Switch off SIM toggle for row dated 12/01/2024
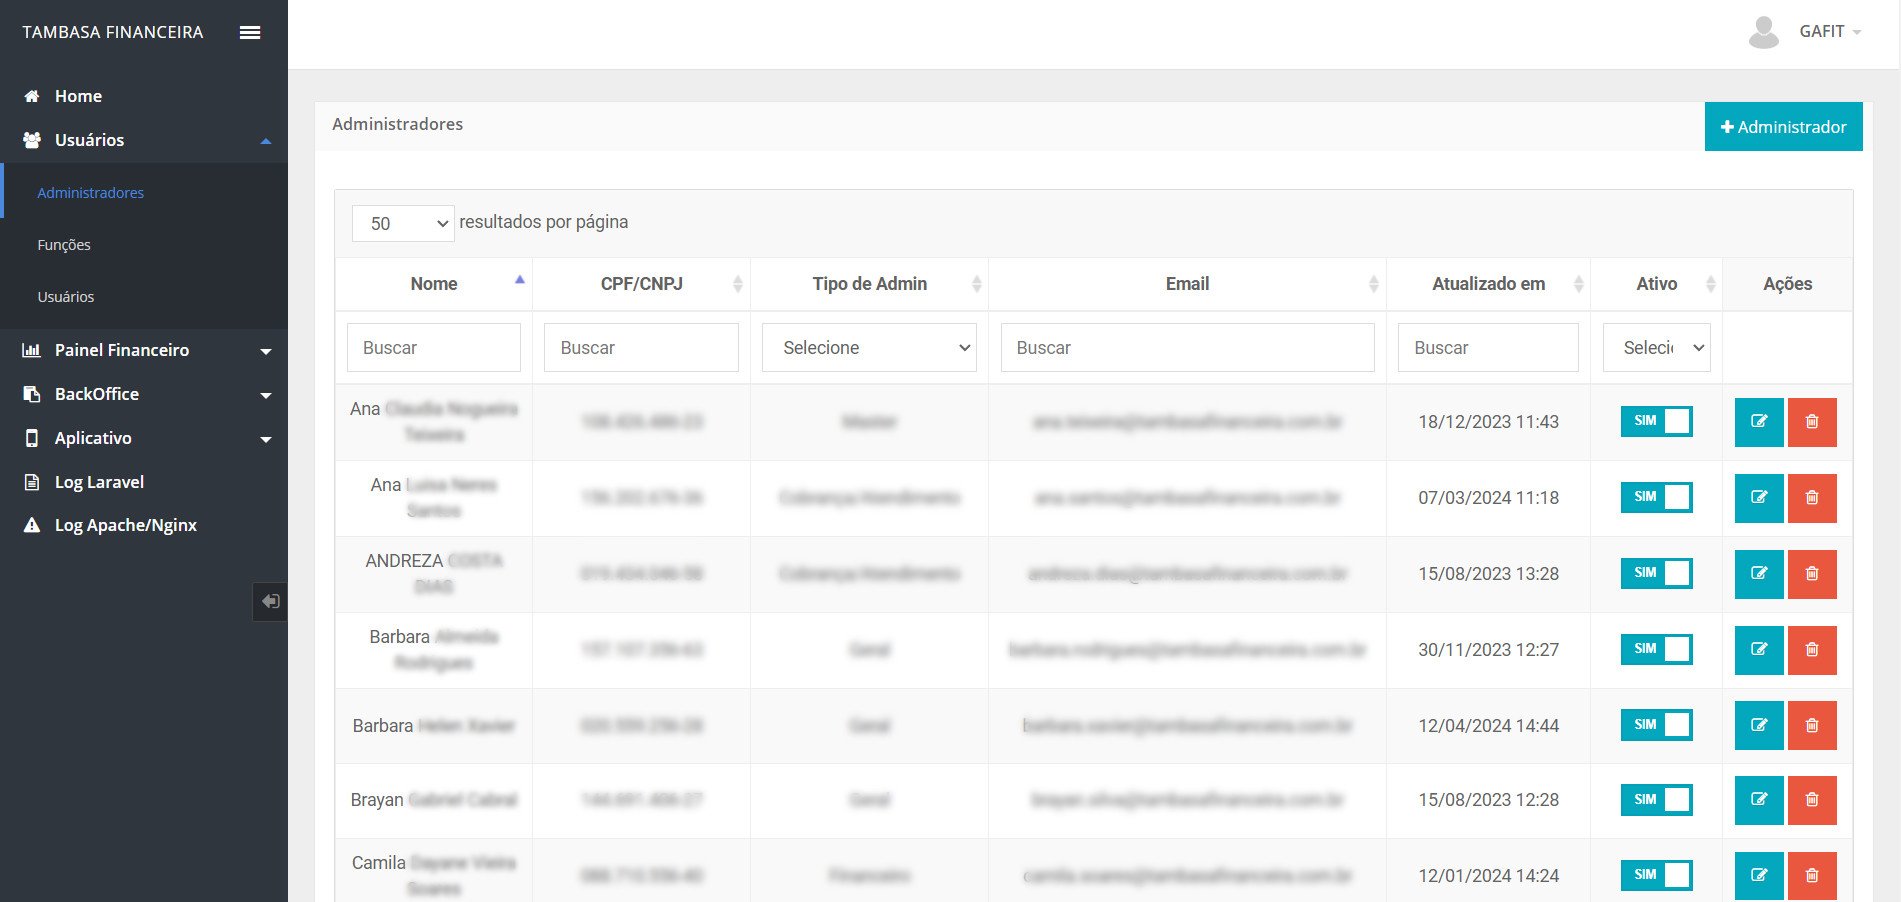 [x=1656, y=875]
